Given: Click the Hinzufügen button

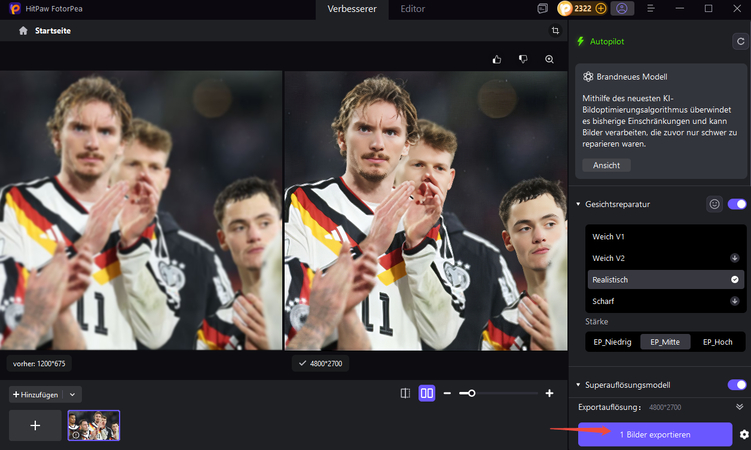Looking at the screenshot, I should (x=36, y=394).
